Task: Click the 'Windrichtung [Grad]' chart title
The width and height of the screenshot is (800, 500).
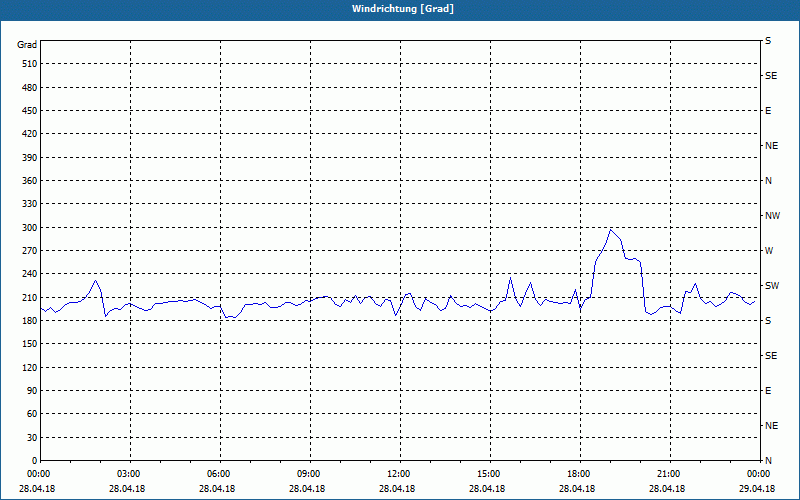Action: tap(403, 9)
